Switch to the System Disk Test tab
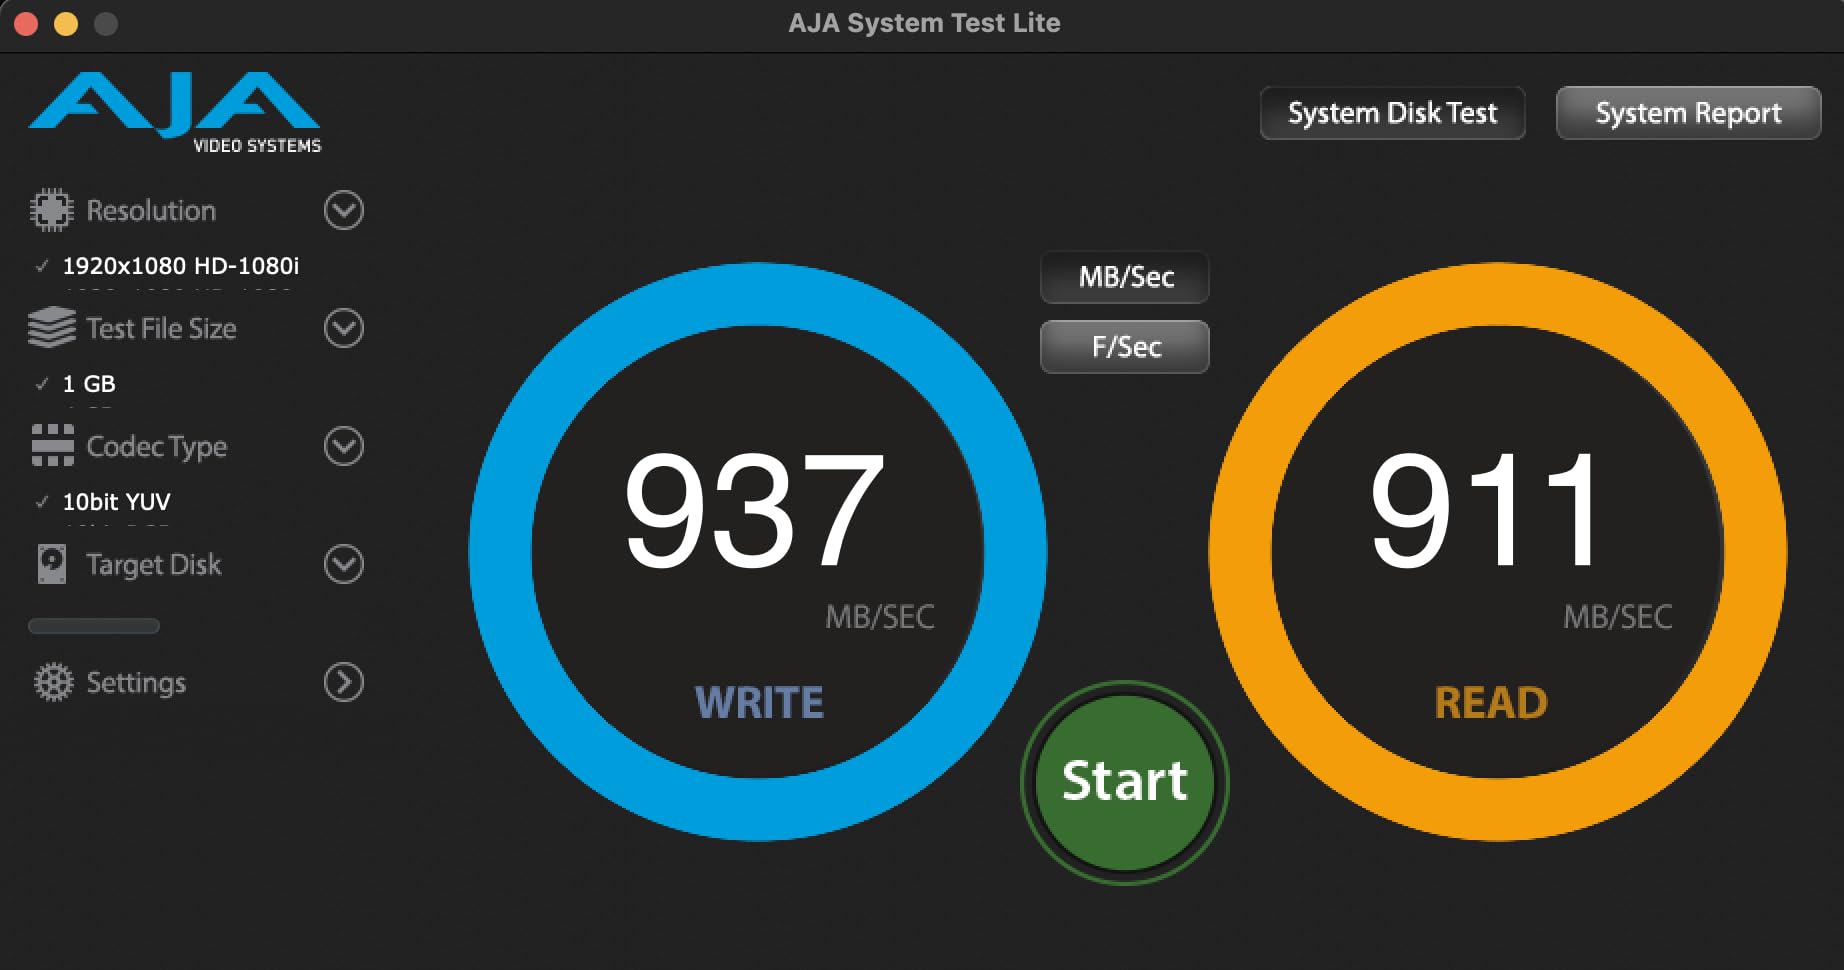 tap(1392, 113)
